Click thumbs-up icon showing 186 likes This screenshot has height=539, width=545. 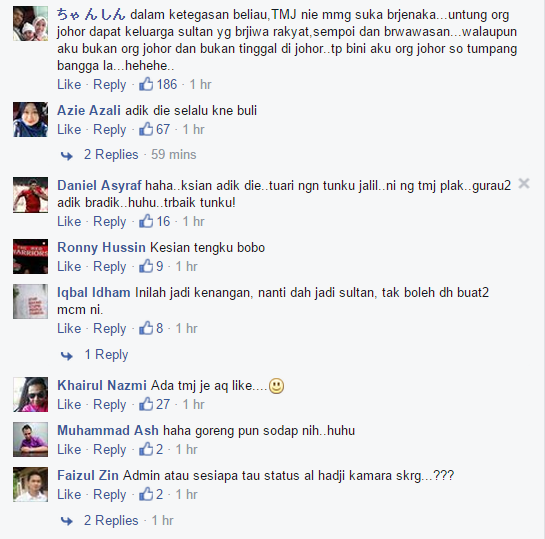coord(146,84)
